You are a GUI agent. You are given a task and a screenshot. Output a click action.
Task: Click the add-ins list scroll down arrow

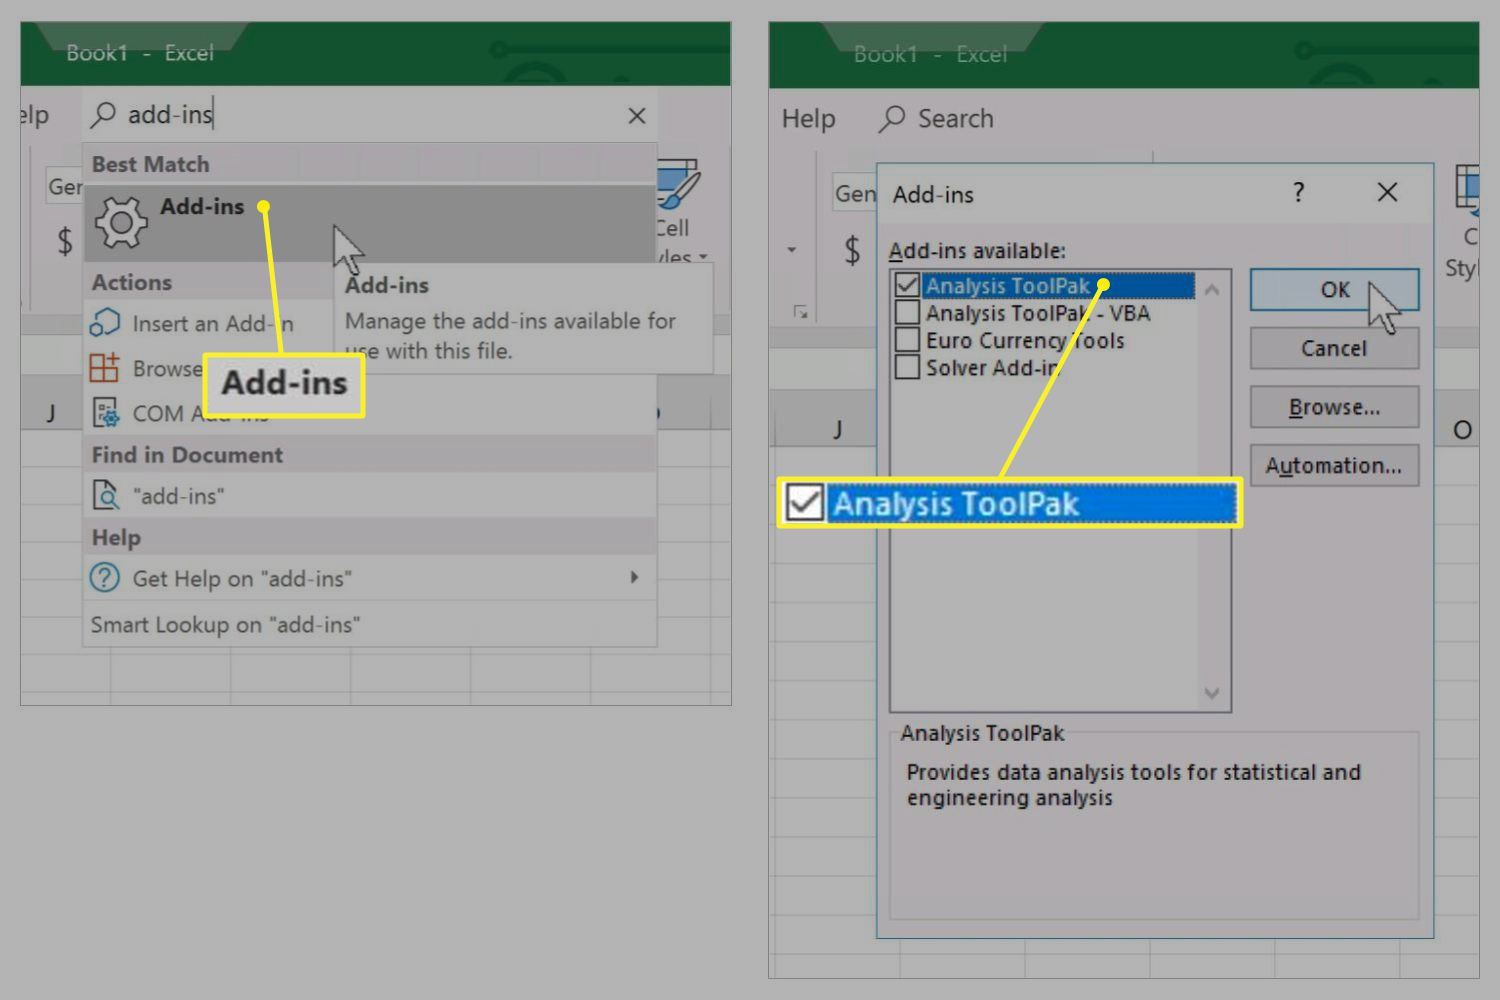click(1212, 693)
